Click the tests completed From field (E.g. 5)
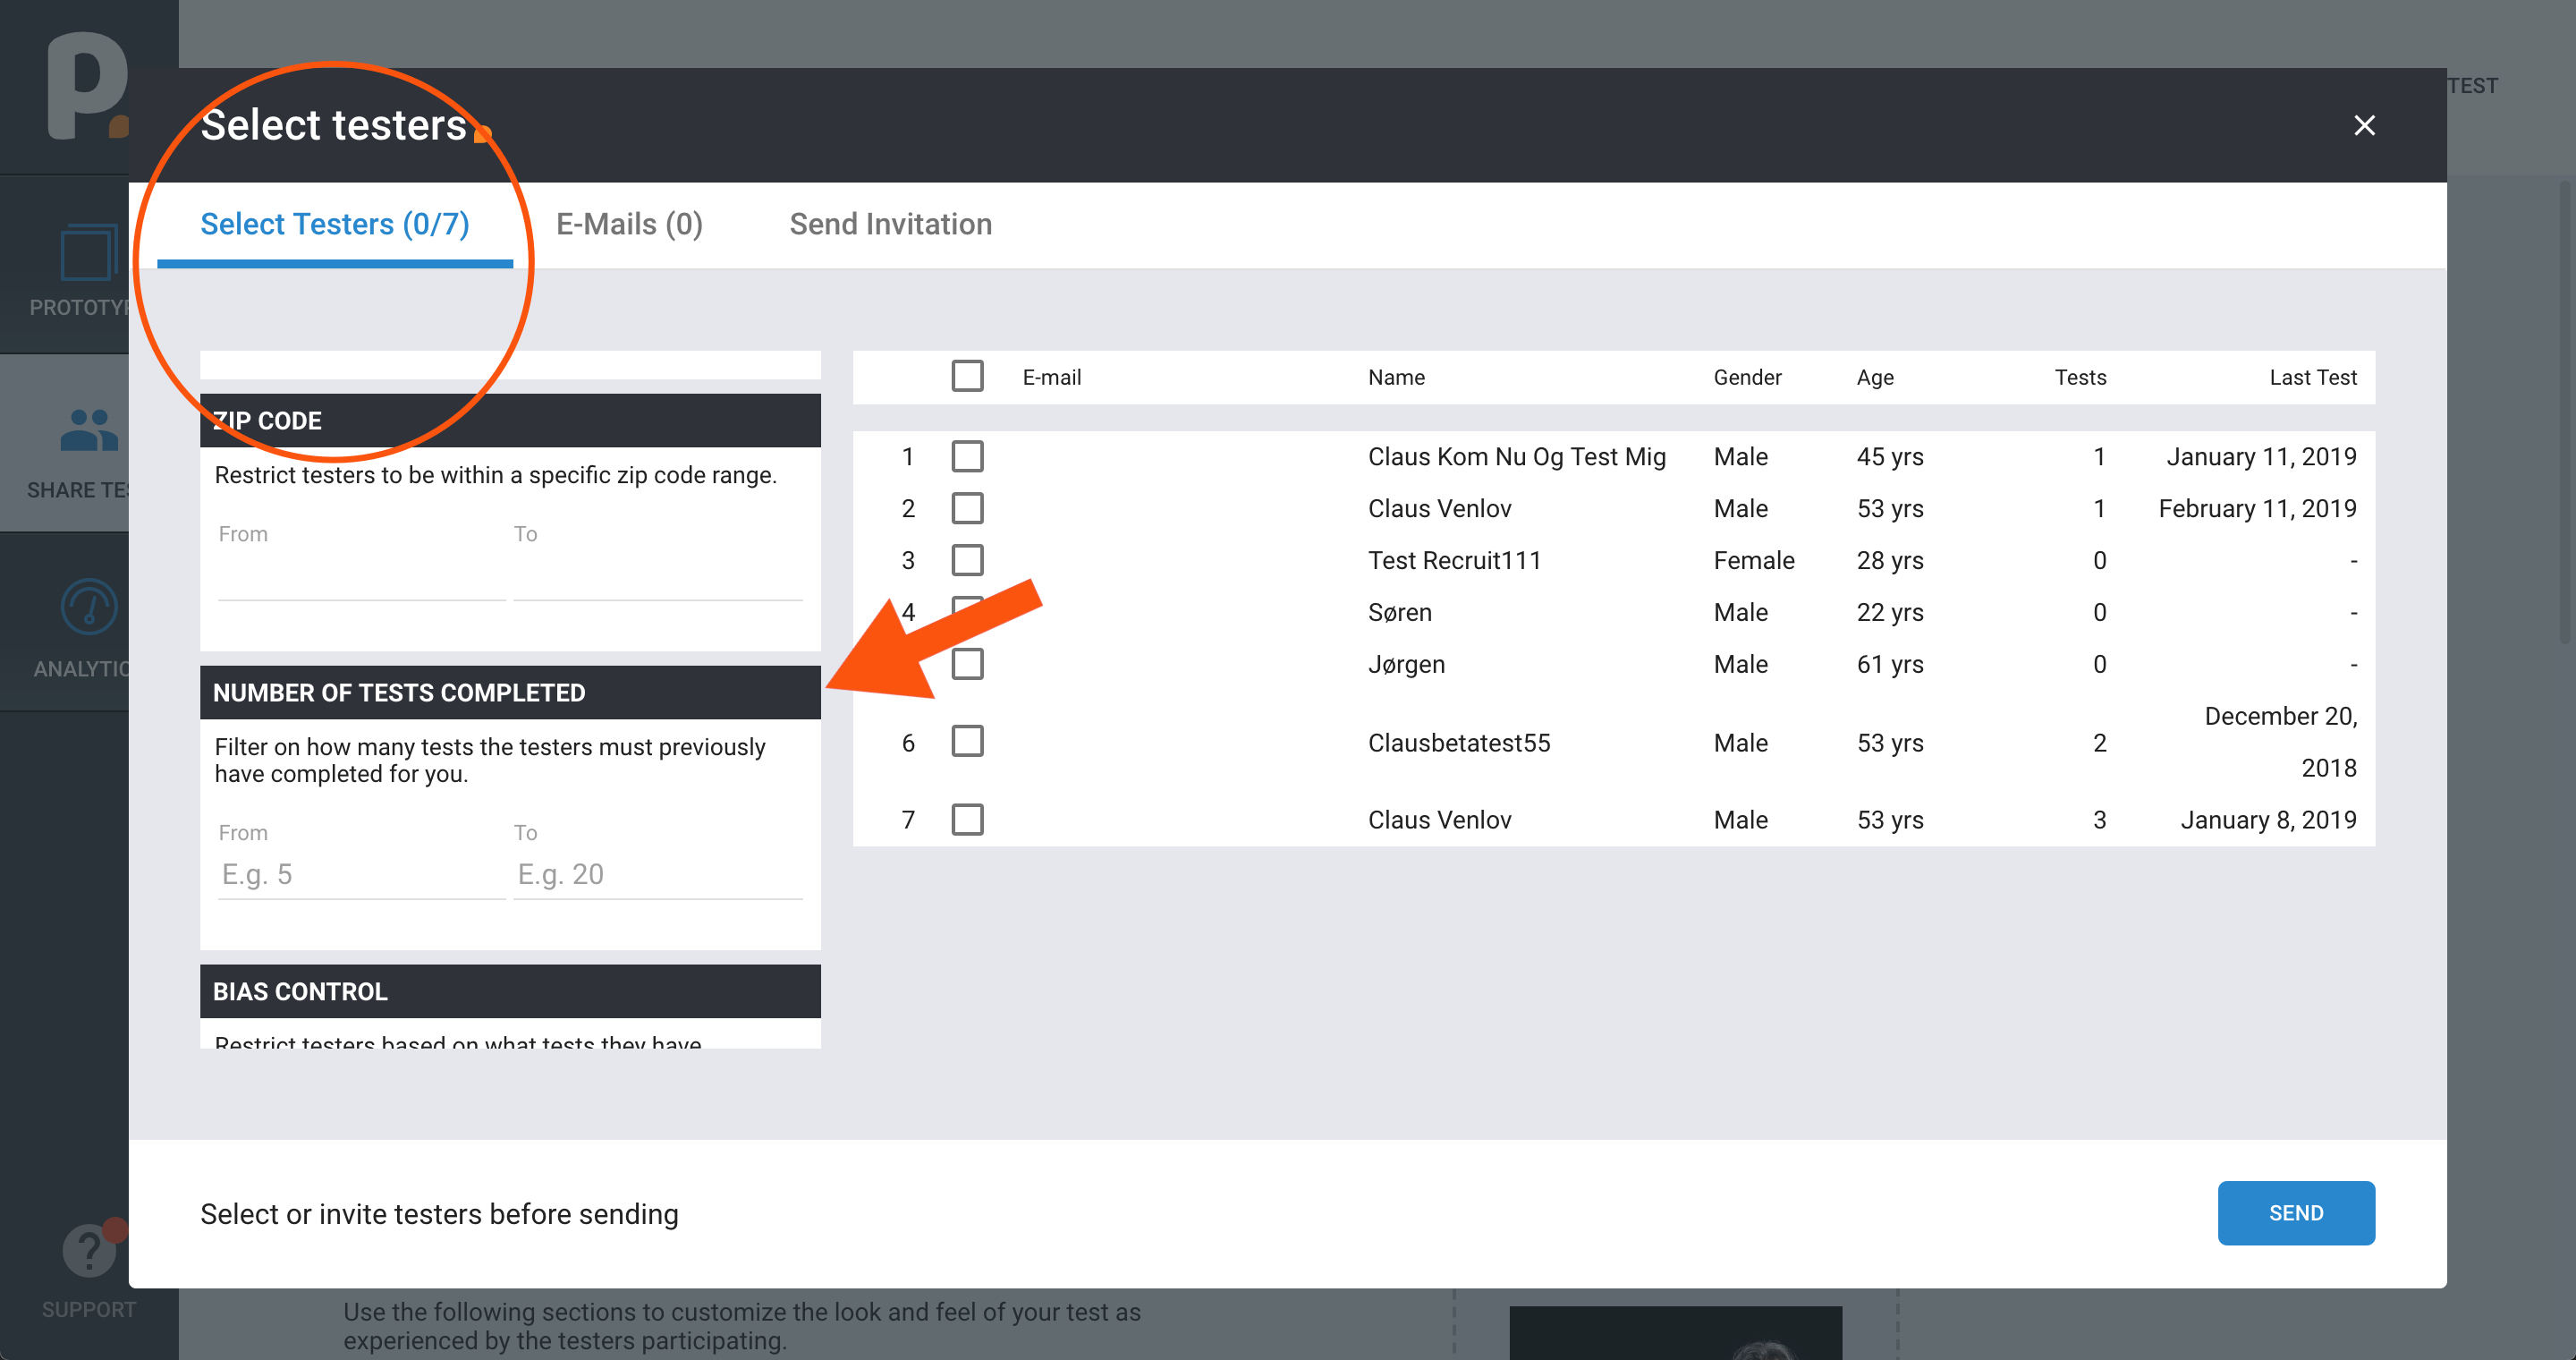Viewport: 2576px width, 1360px height. click(x=362, y=874)
